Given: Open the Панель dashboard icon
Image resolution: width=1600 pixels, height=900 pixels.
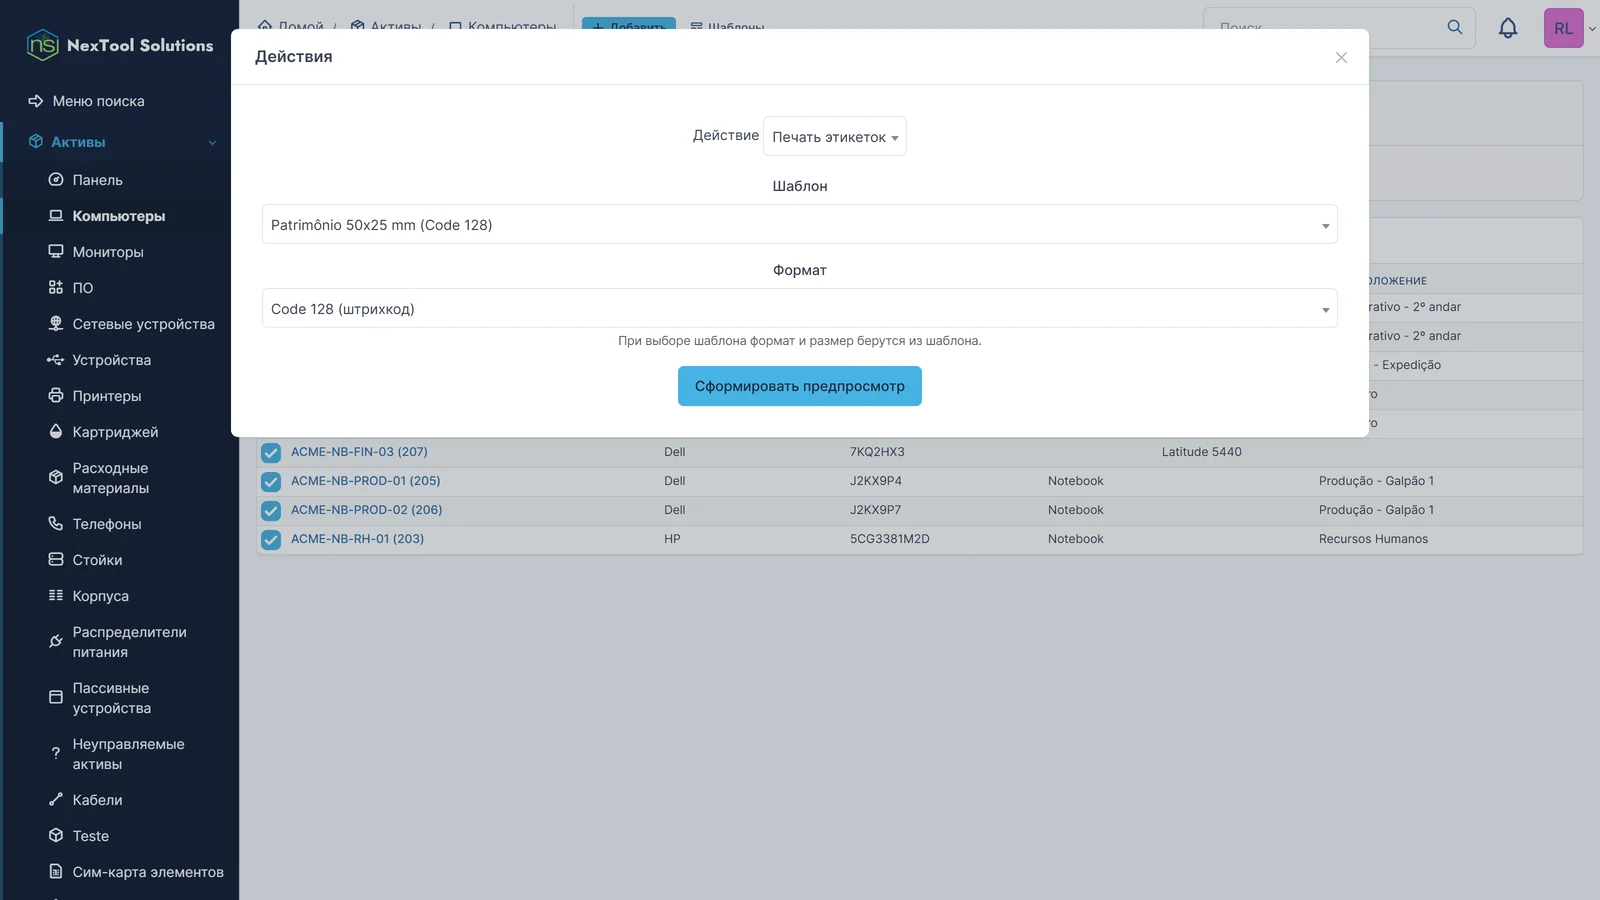Looking at the screenshot, I should (x=56, y=180).
